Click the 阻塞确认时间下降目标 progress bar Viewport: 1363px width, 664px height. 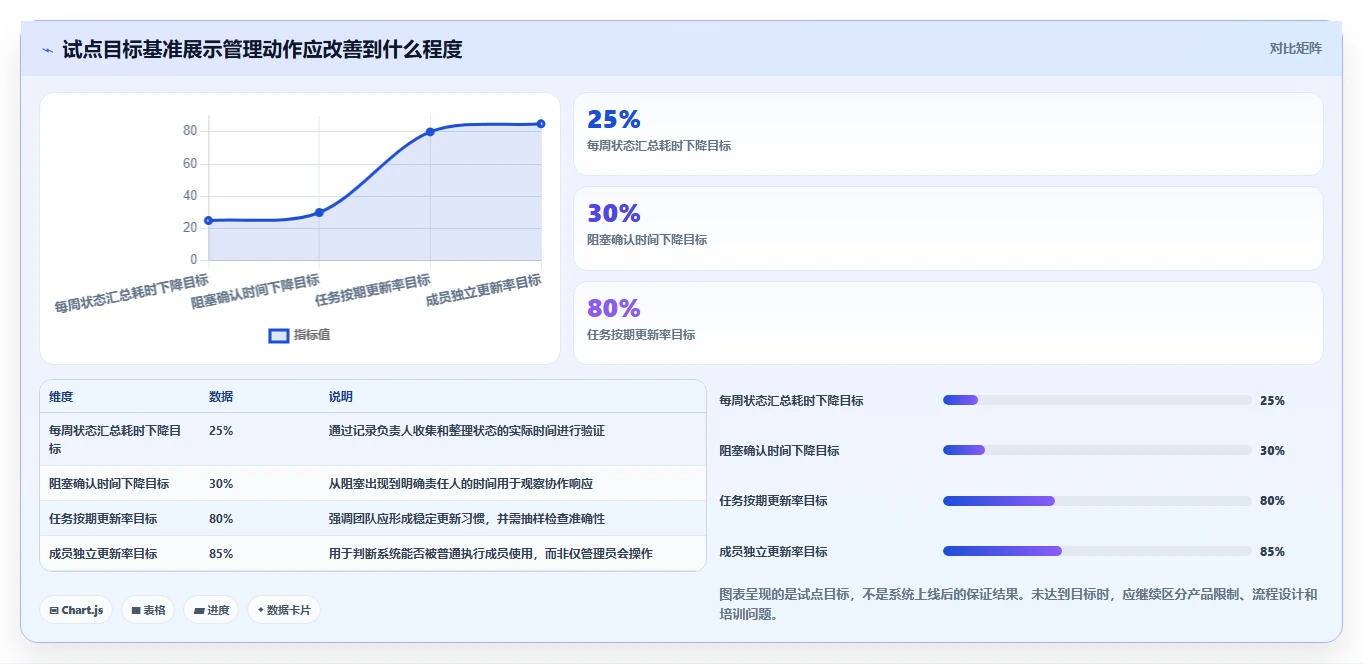(x=1097, y=450)
